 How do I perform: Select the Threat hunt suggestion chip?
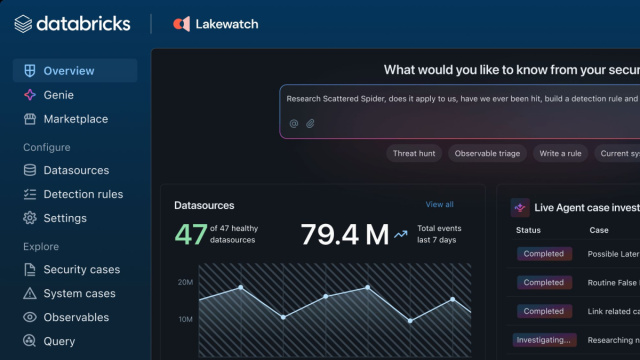pos(414,153)
